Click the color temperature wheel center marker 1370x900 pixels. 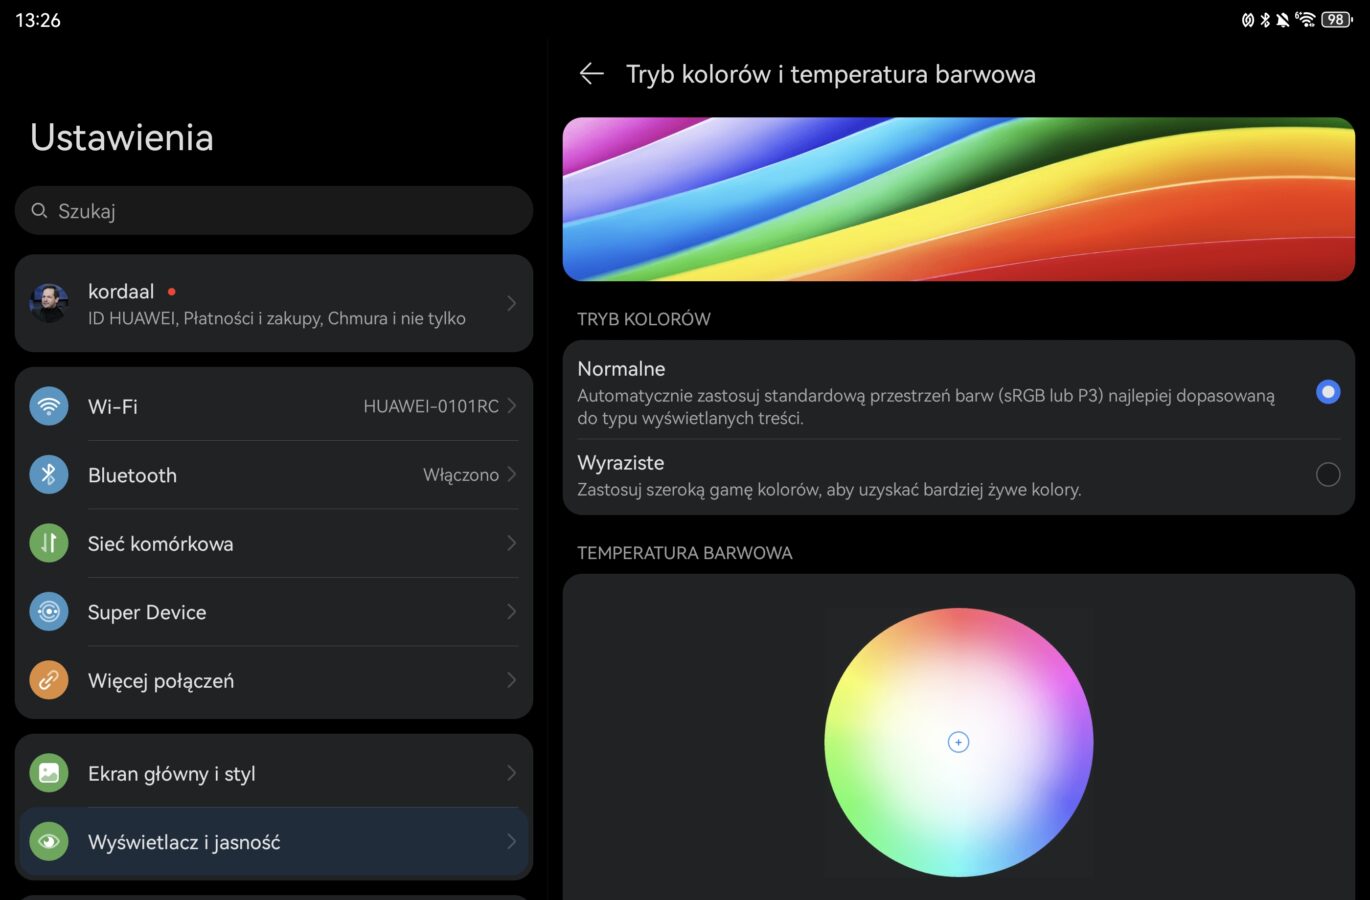958,742
